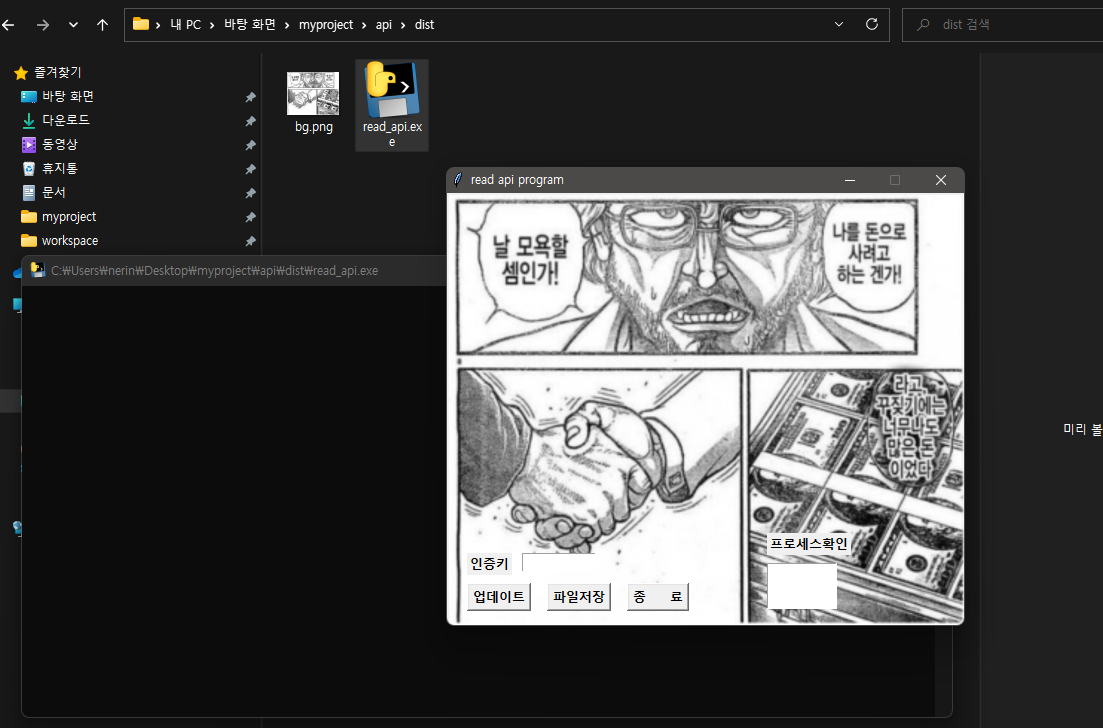Screen dimensions: 1103x728
Task: Unpin 휴지통 pin icon
Action: tap(250, 169)
